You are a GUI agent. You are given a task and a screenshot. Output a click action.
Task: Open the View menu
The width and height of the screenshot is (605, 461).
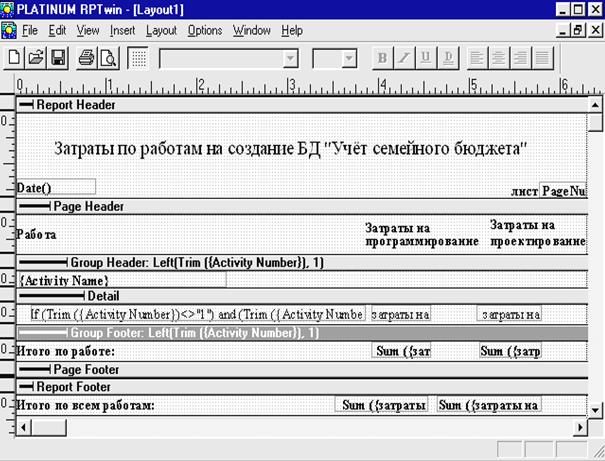pyautogui.click(x=88, y=30)
